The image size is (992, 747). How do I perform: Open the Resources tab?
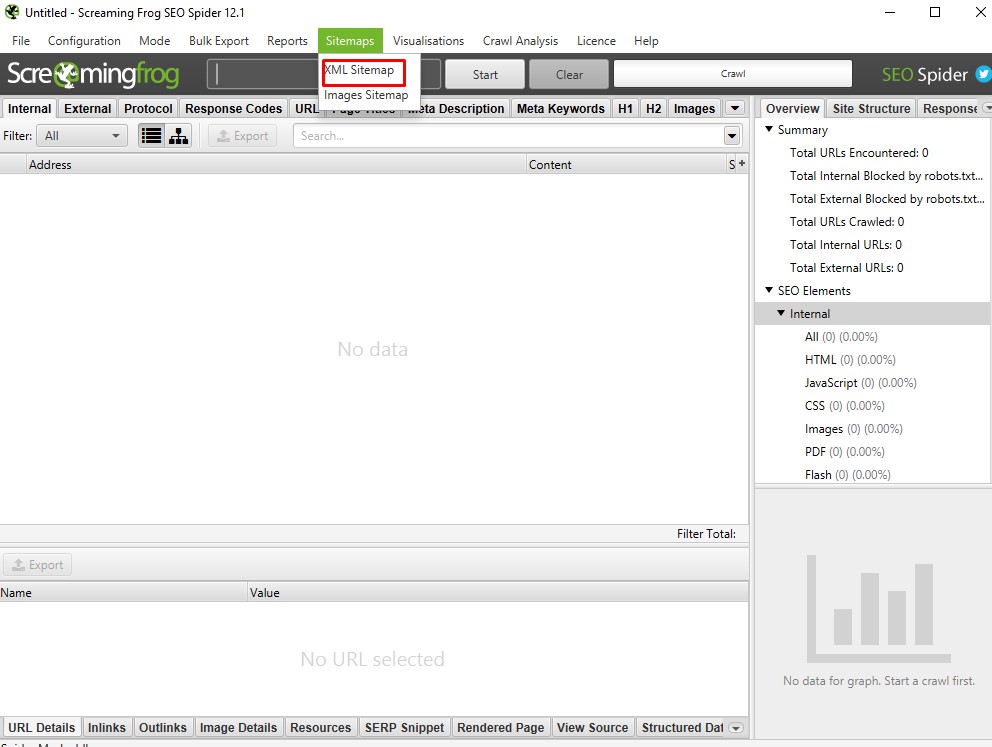(x=320, y=727)
